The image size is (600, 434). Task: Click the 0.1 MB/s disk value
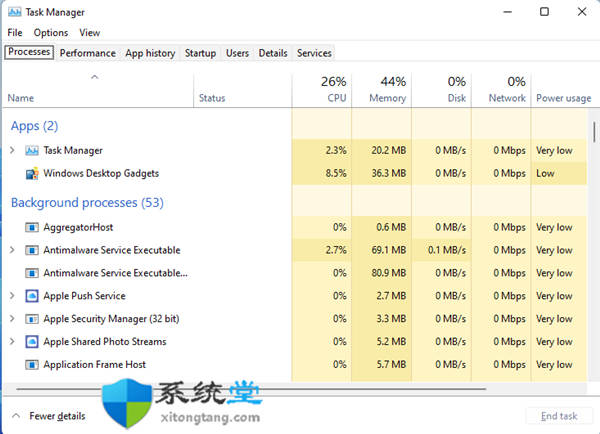pyautogui.click(x=447, y=250)
